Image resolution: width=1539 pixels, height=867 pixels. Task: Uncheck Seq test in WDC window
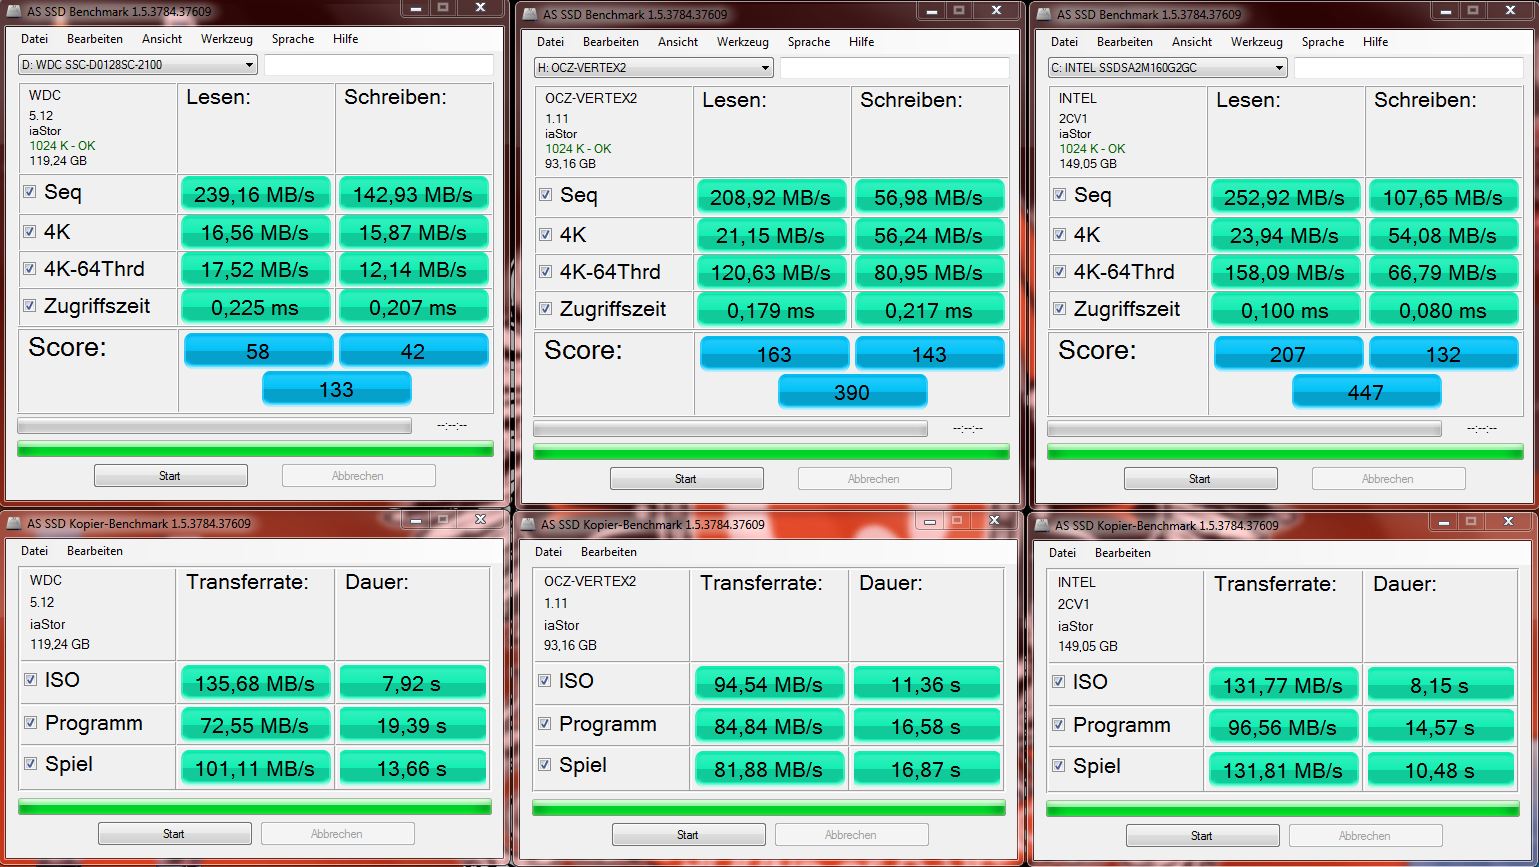[30, 192]
